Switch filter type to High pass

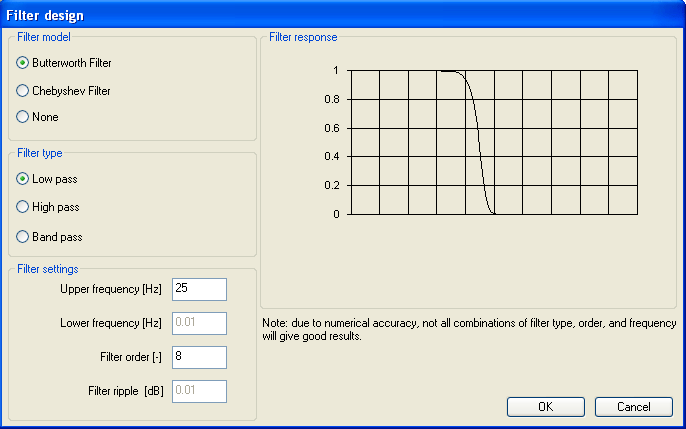(23, 207)
